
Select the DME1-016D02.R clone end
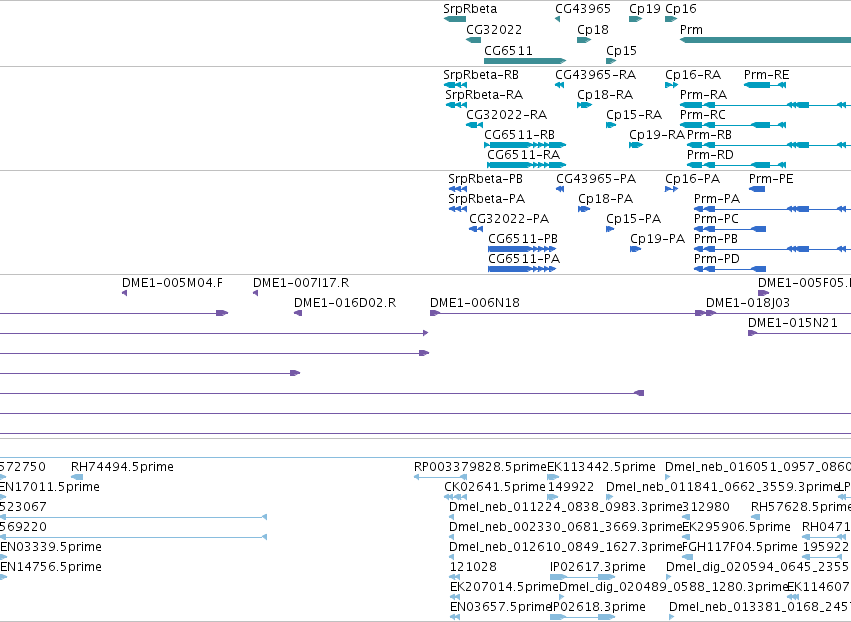click(x=298, y=313)
